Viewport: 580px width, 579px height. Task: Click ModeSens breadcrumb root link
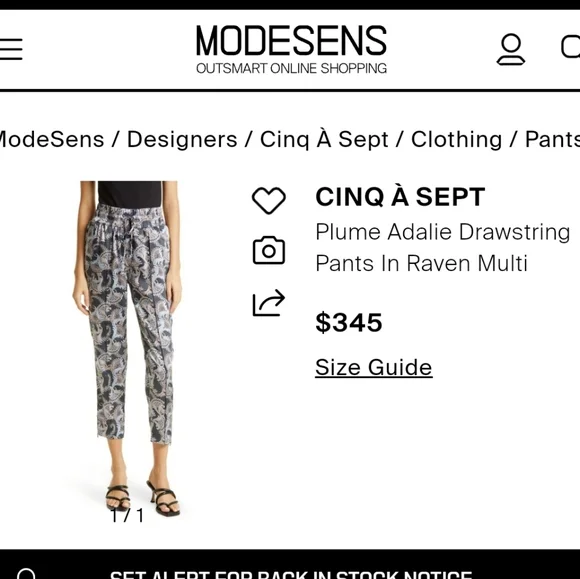pos(52,139)
